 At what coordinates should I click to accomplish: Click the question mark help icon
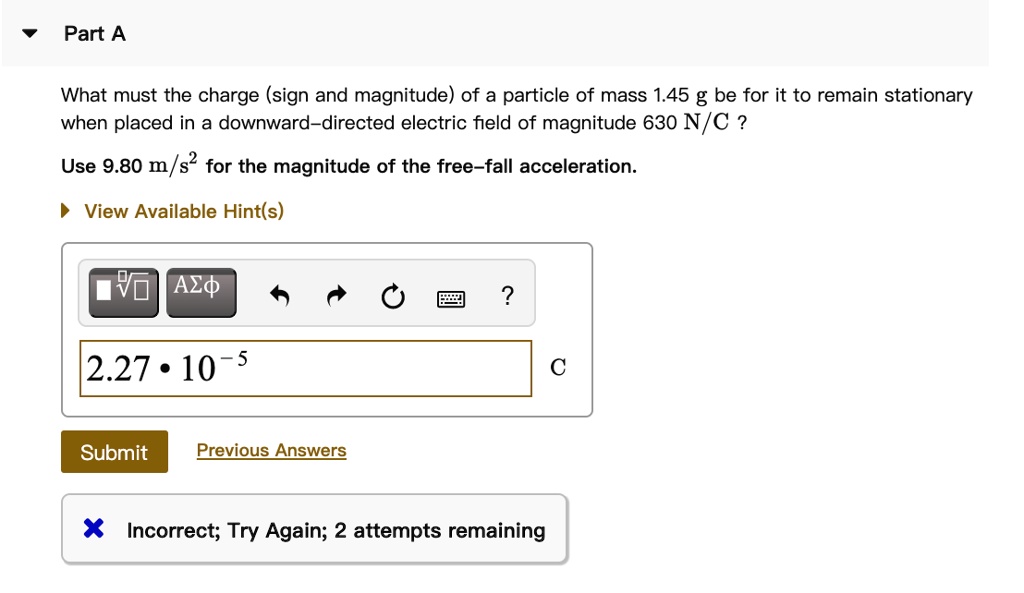click(x=506, y=294)
